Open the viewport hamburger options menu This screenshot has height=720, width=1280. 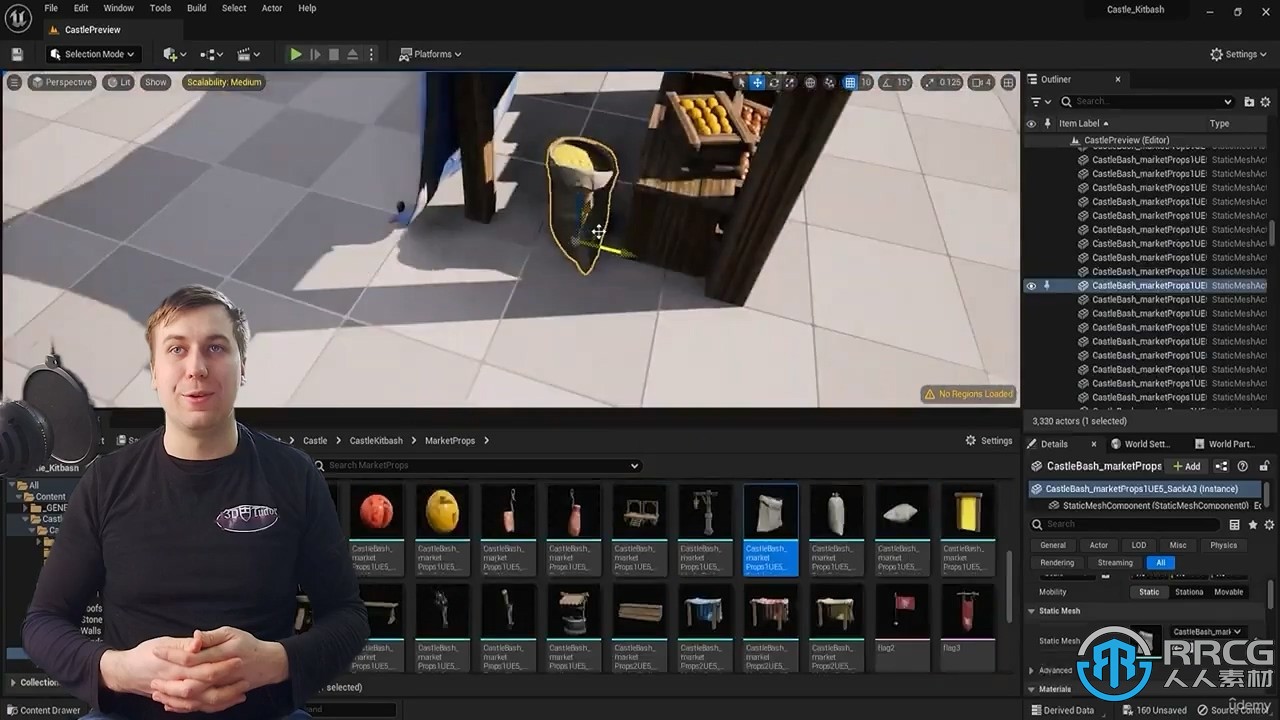(14, 82)
